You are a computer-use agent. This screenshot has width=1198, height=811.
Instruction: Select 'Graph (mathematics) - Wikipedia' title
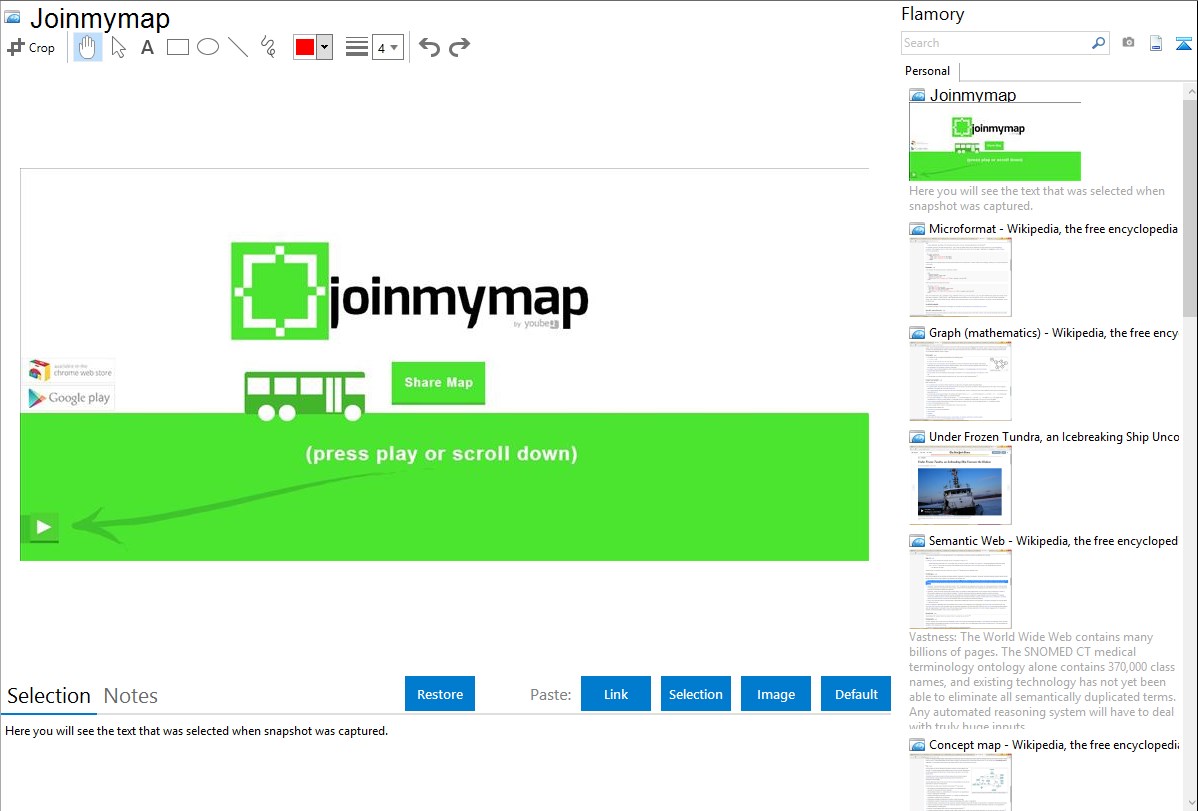click(x=1053, y=333)
